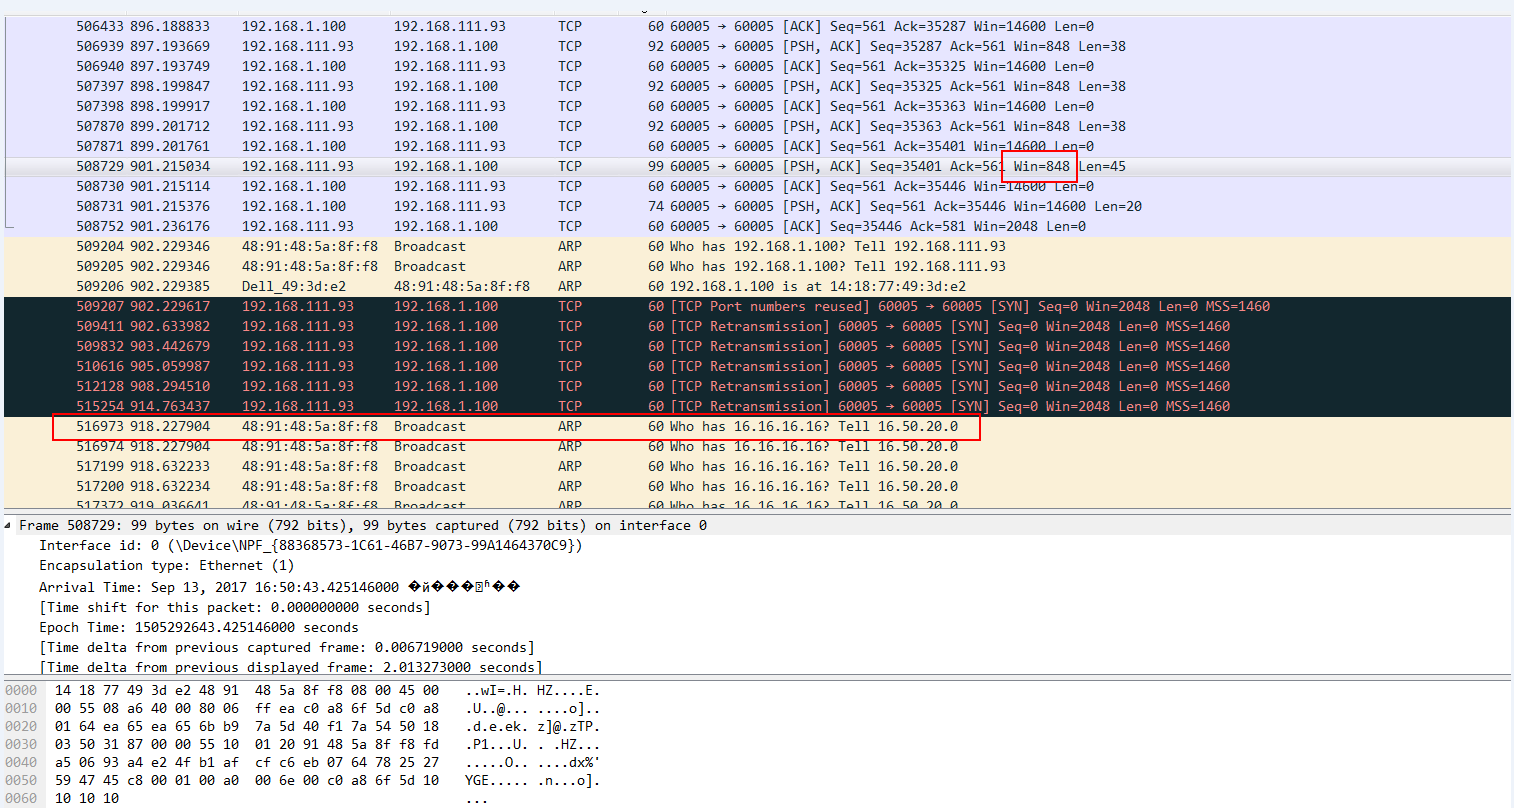Select retransmission packet 512128

(757, 386)
